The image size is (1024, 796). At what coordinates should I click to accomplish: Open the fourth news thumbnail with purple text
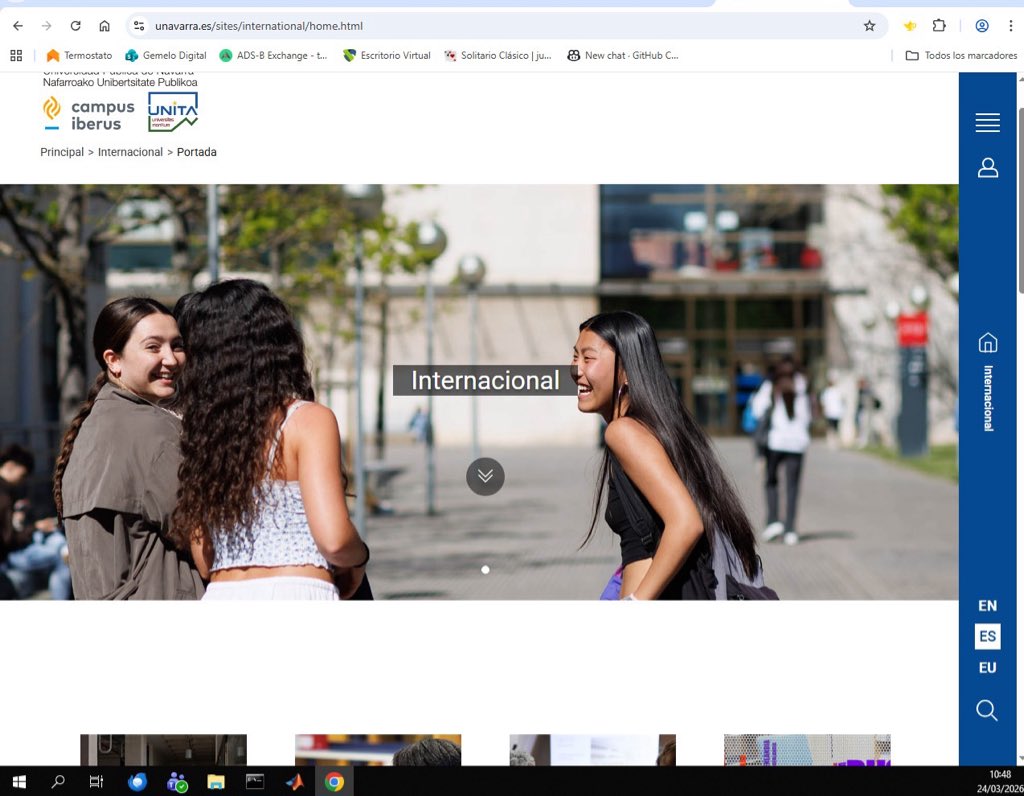click(807, 750)
